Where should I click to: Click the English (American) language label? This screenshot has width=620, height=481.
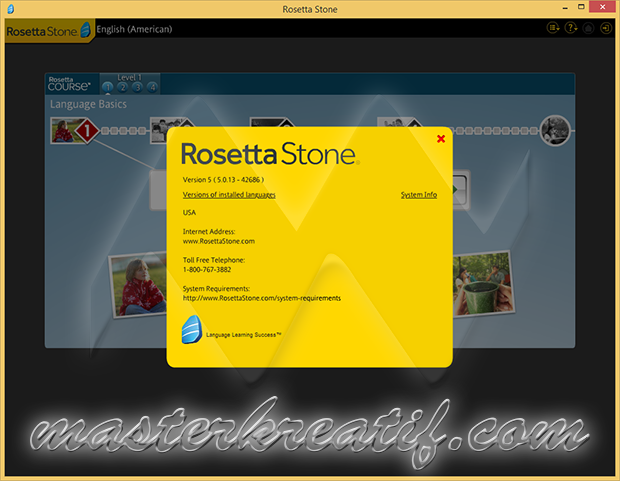click(x=134, y=29)
